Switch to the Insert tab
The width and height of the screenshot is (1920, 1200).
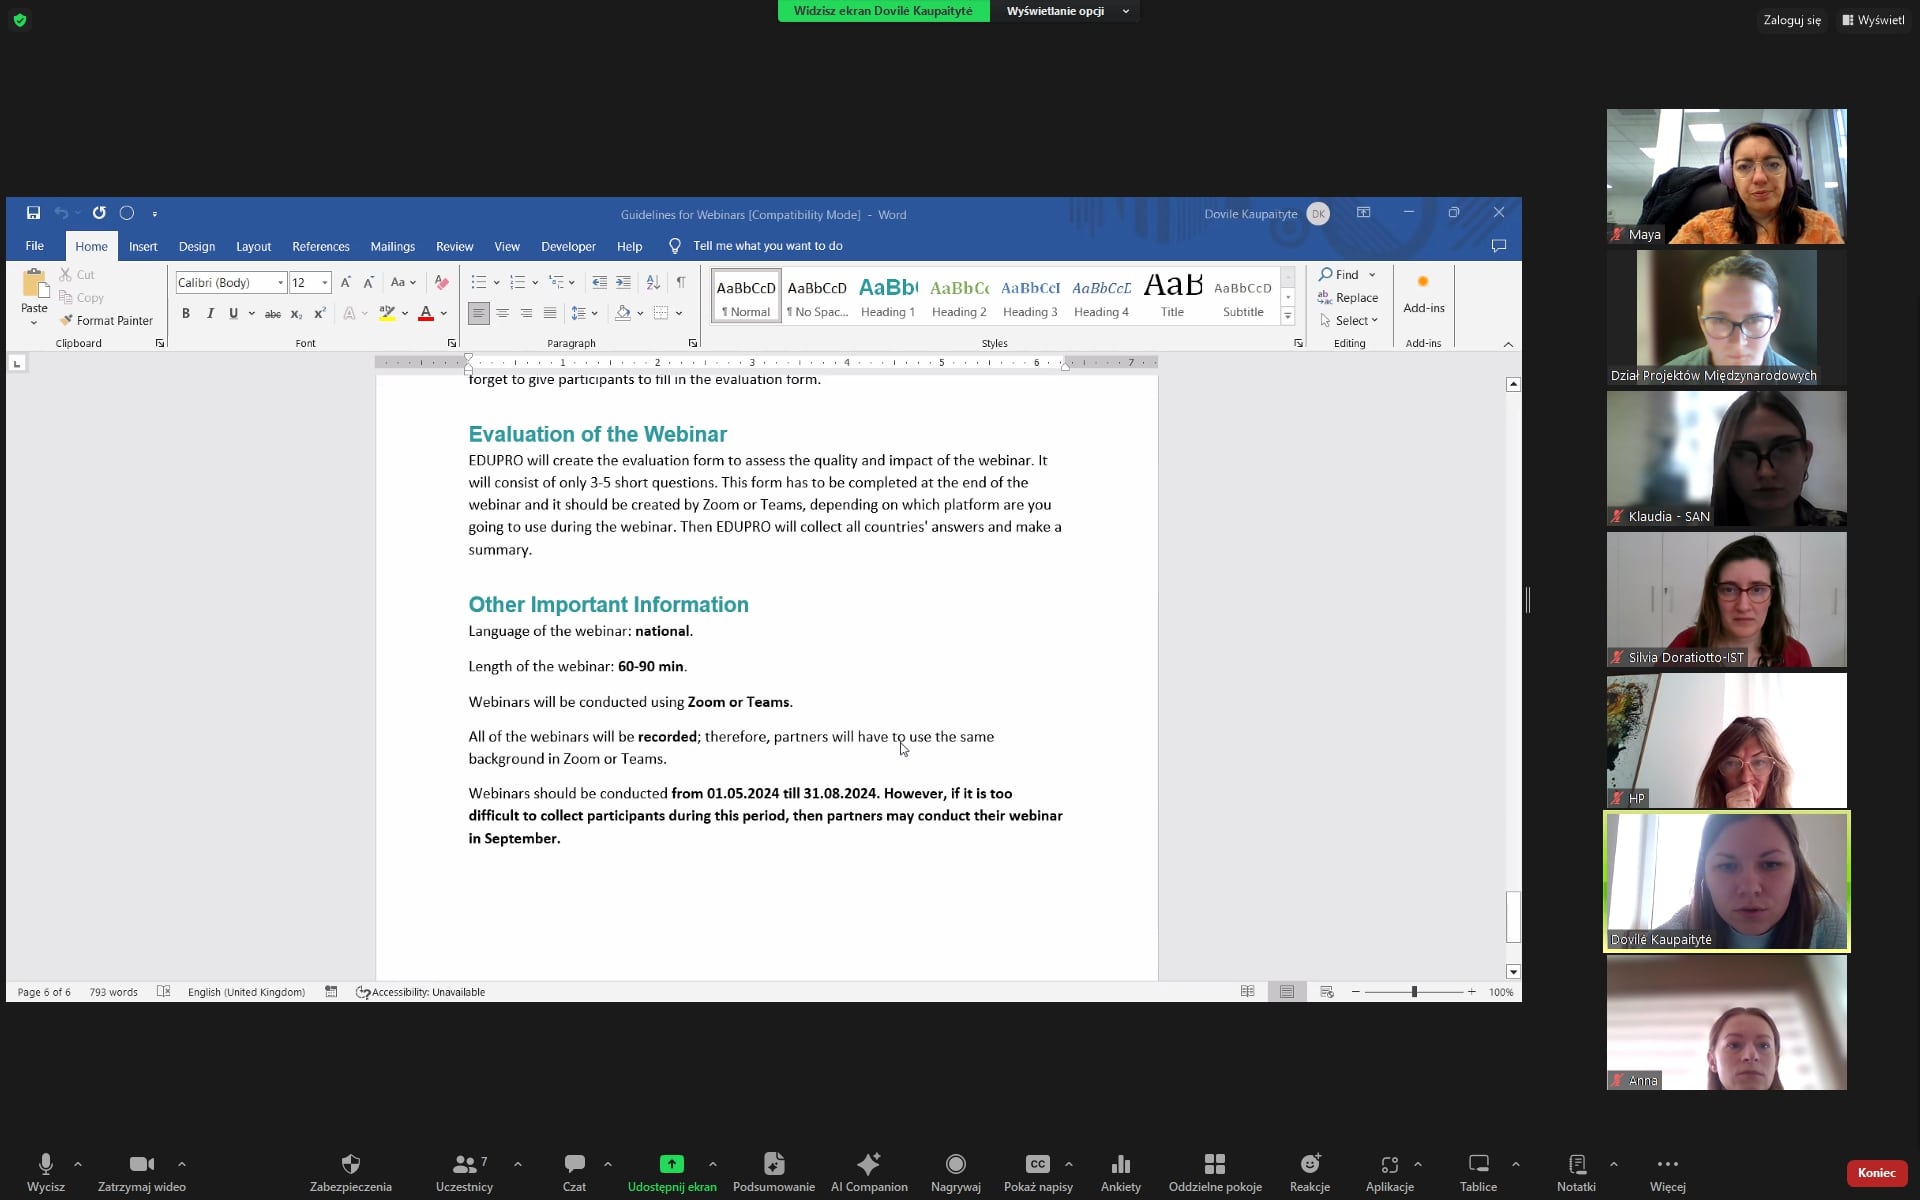[x=143, y=246]
